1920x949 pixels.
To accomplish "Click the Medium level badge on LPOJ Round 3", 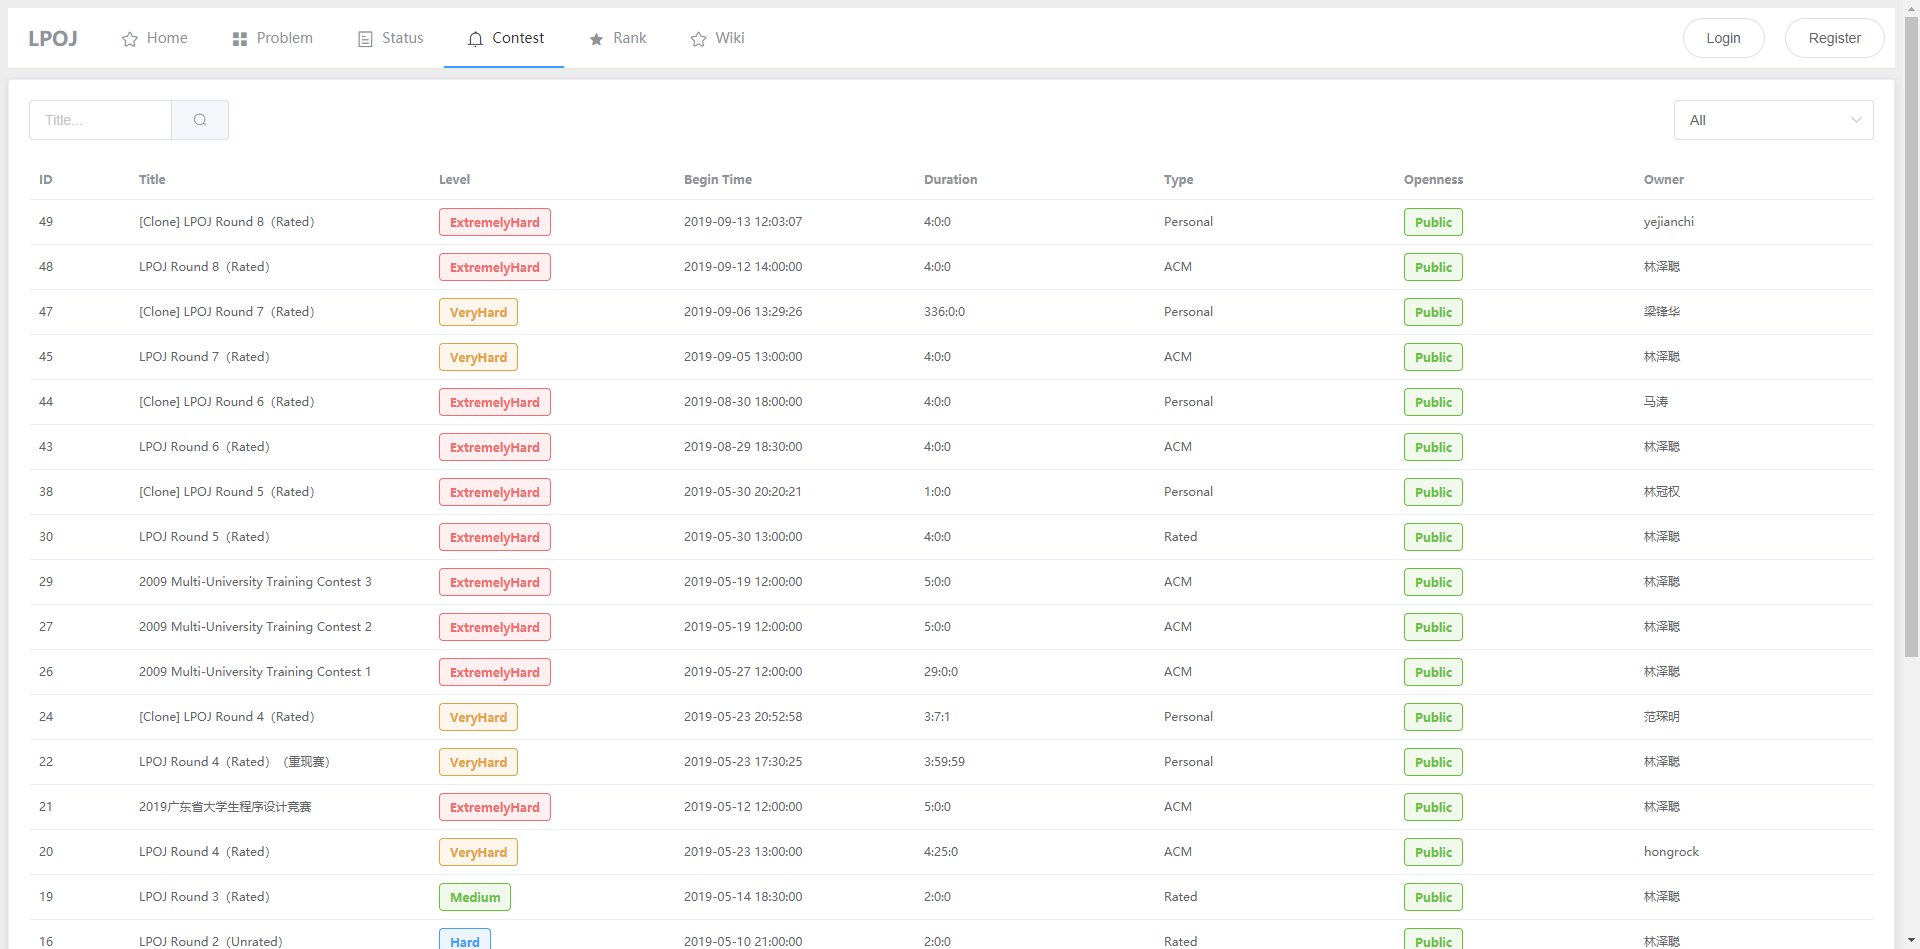I will click(474, 896).
